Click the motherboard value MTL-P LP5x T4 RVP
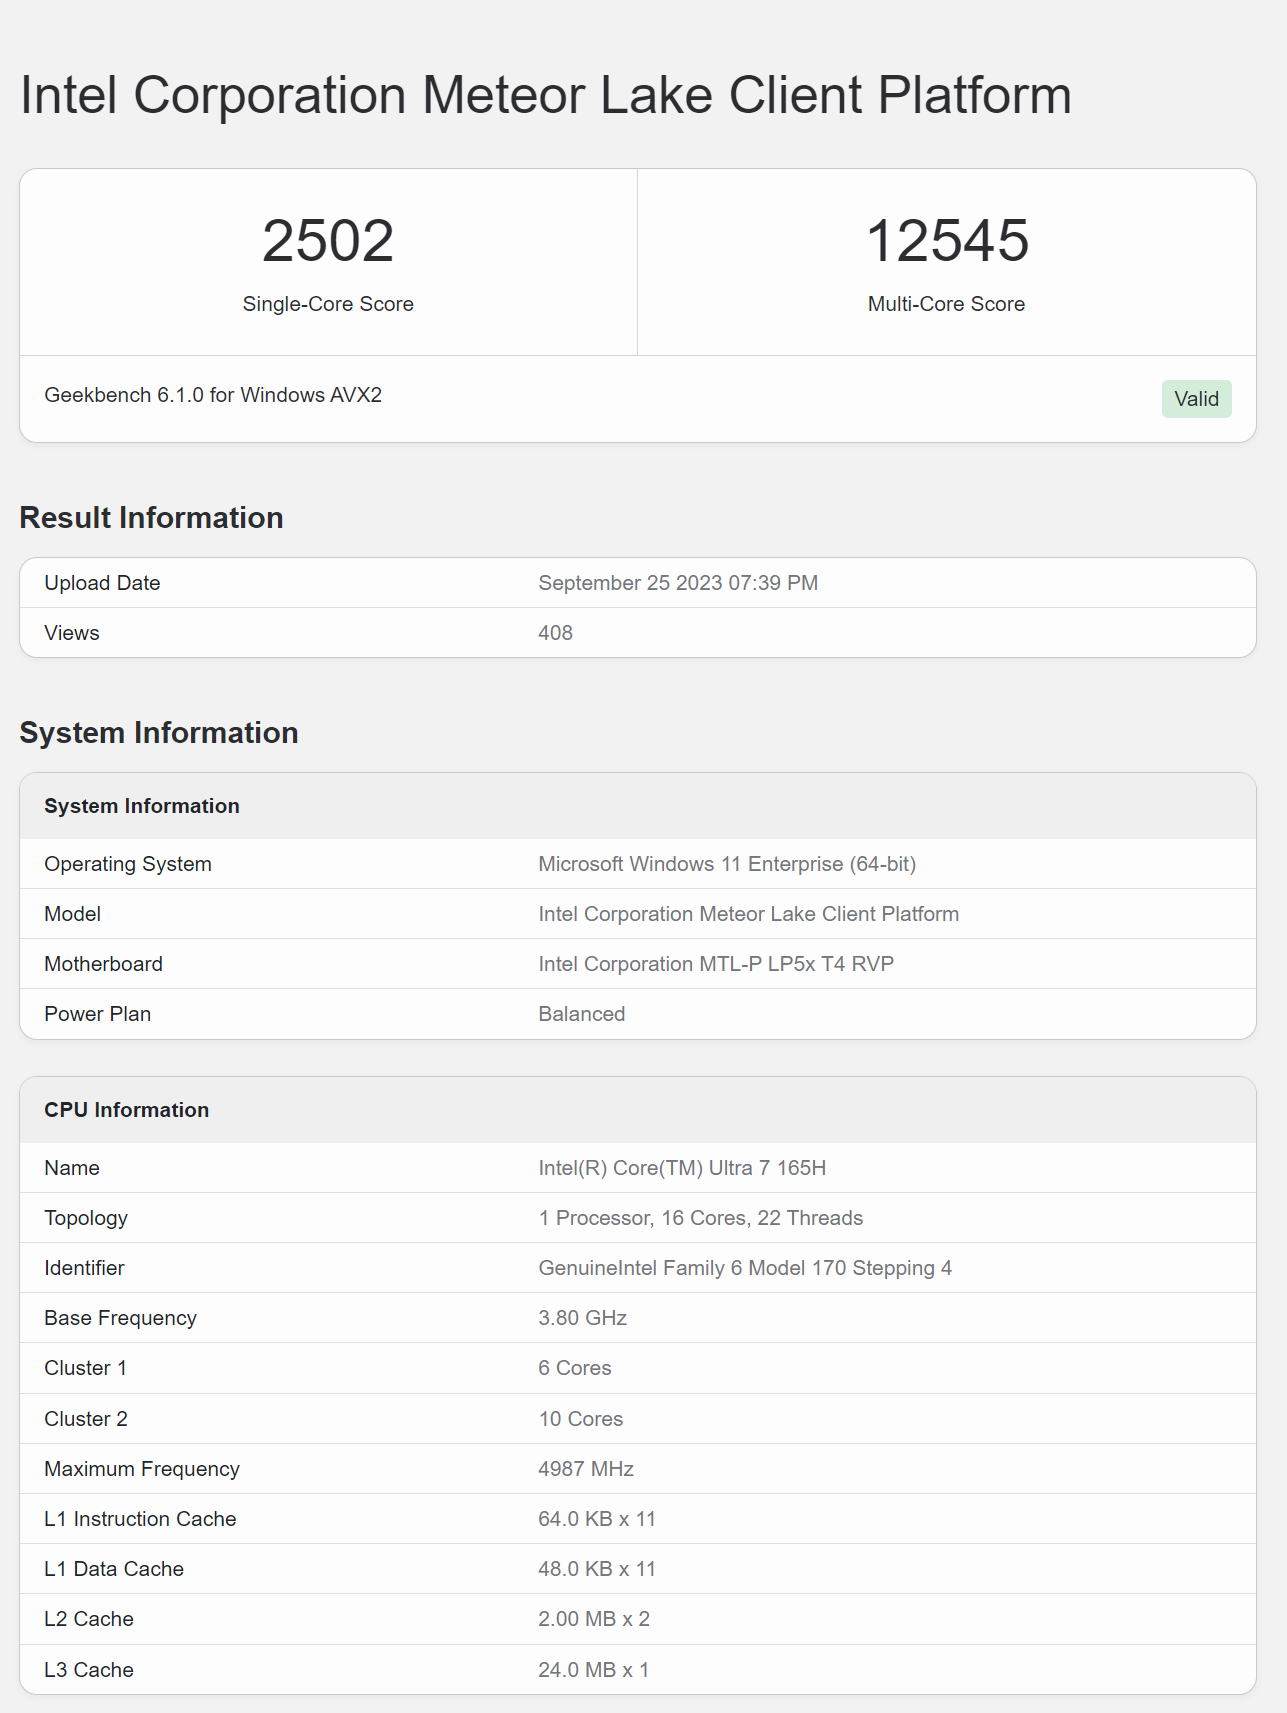1287x1713 pixels. click(715, 964)
